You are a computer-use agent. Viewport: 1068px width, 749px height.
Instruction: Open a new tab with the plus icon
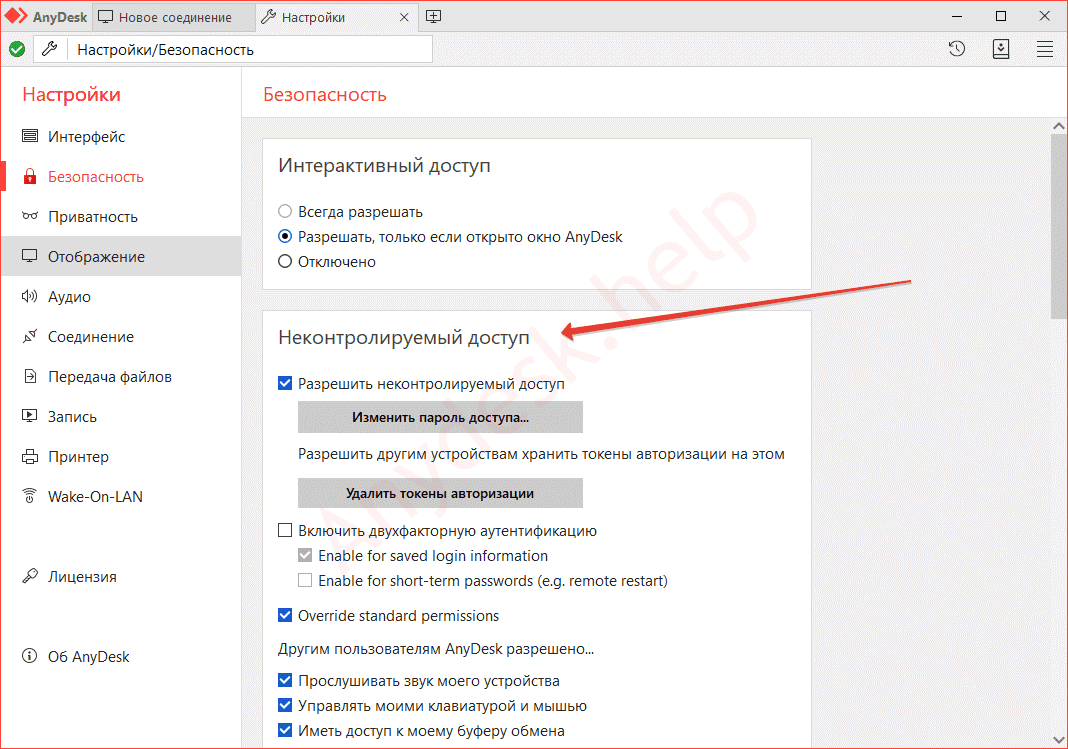[x=433, y=16]
